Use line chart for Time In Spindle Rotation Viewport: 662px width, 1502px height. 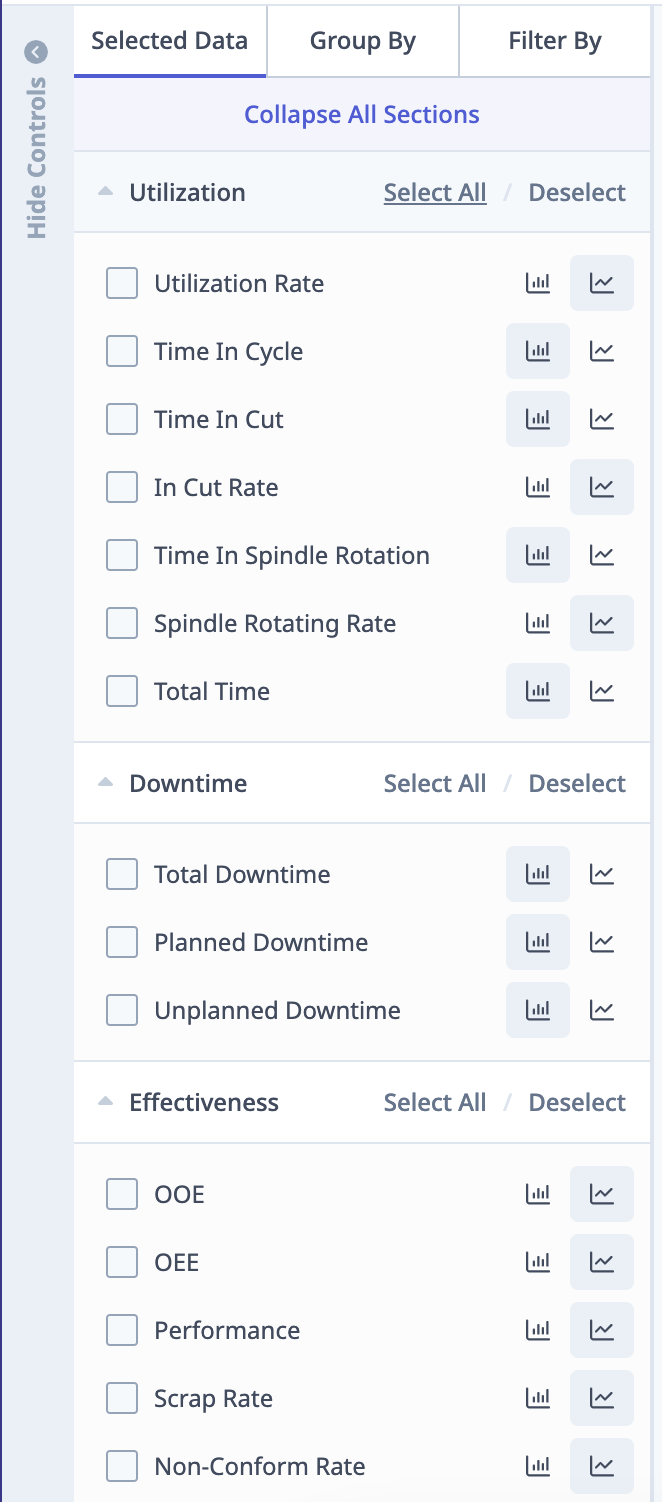602,555
